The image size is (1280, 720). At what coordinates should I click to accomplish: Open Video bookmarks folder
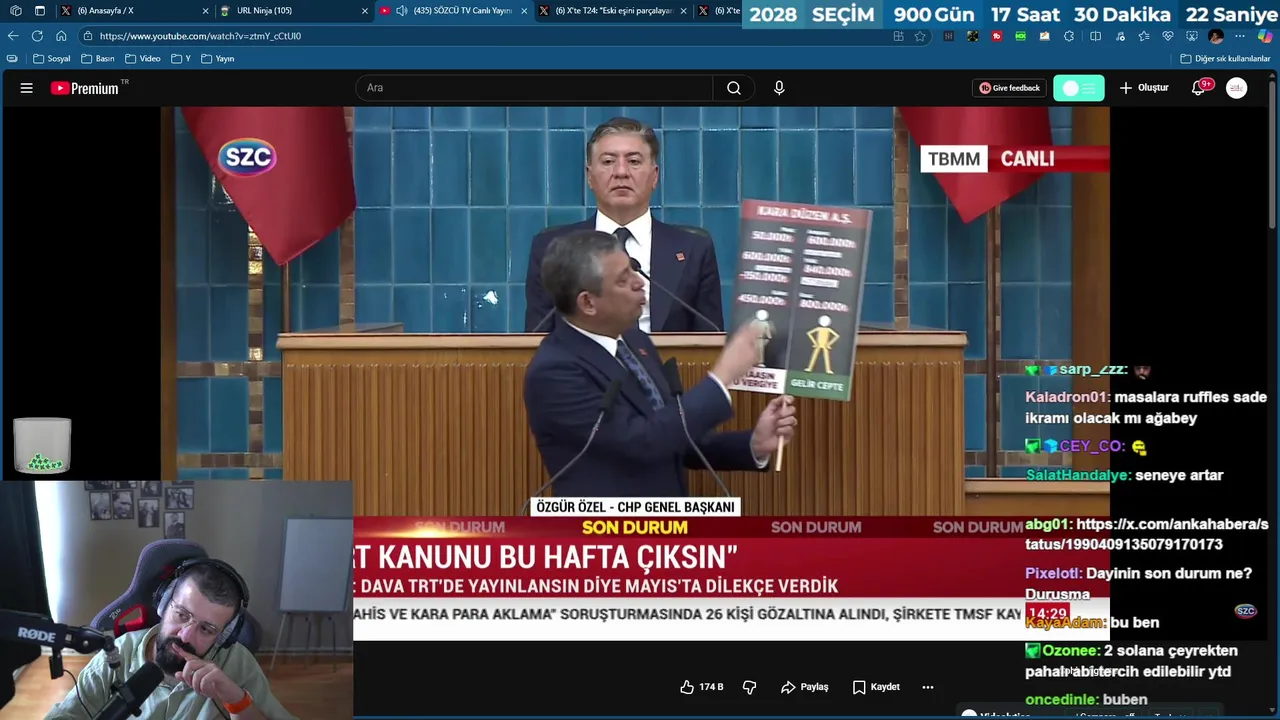pyautogui.click(x=143, y=59)
